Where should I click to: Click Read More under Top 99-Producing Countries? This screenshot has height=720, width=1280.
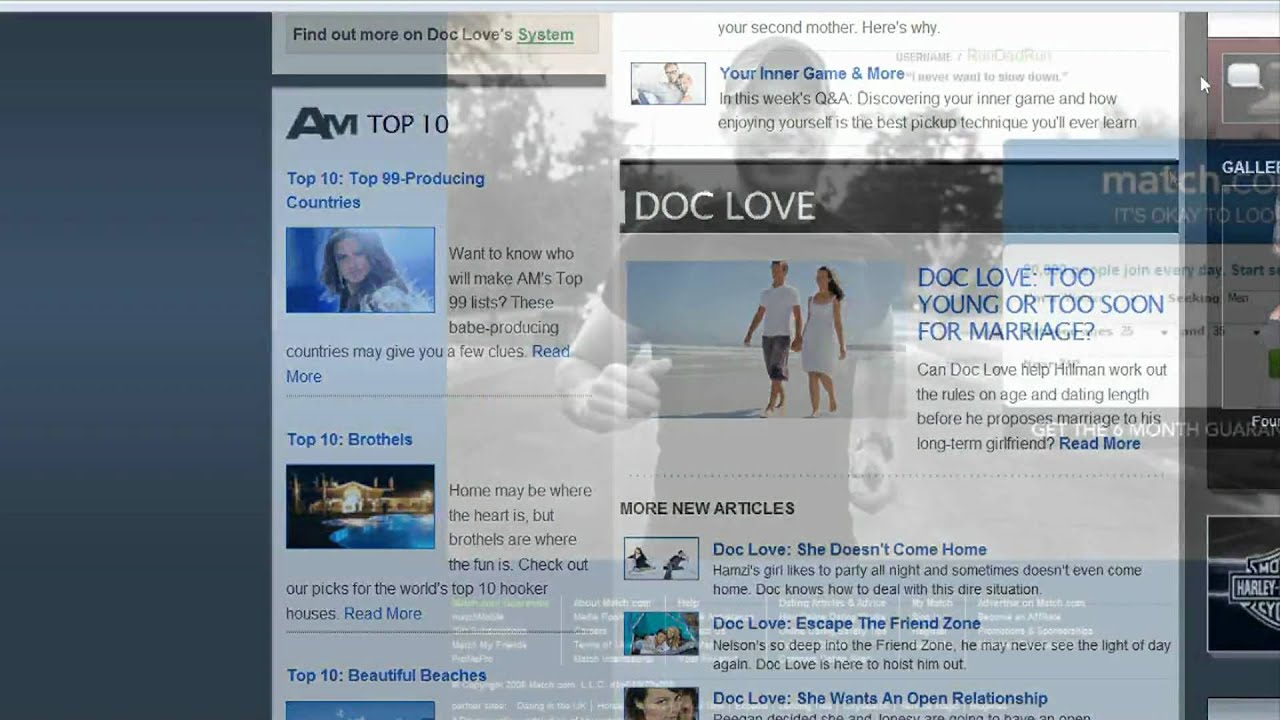pos(428,364)
